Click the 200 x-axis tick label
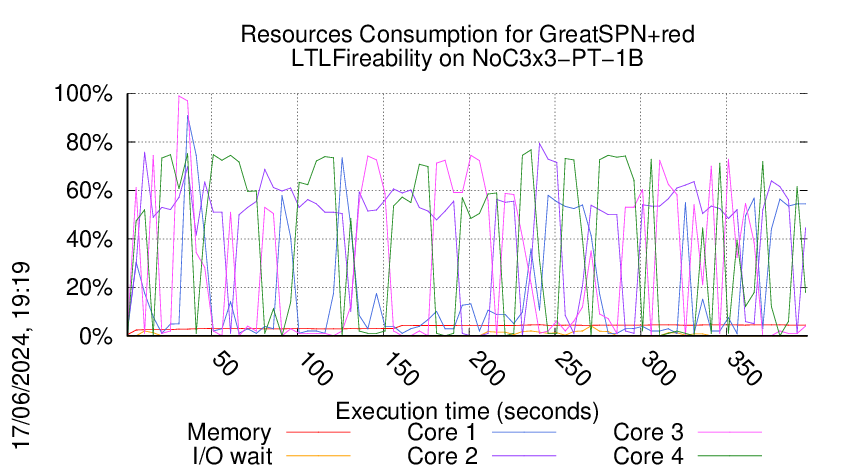Image resolution: width=850 pixels, height=475 pixels. tap(487, 370)
